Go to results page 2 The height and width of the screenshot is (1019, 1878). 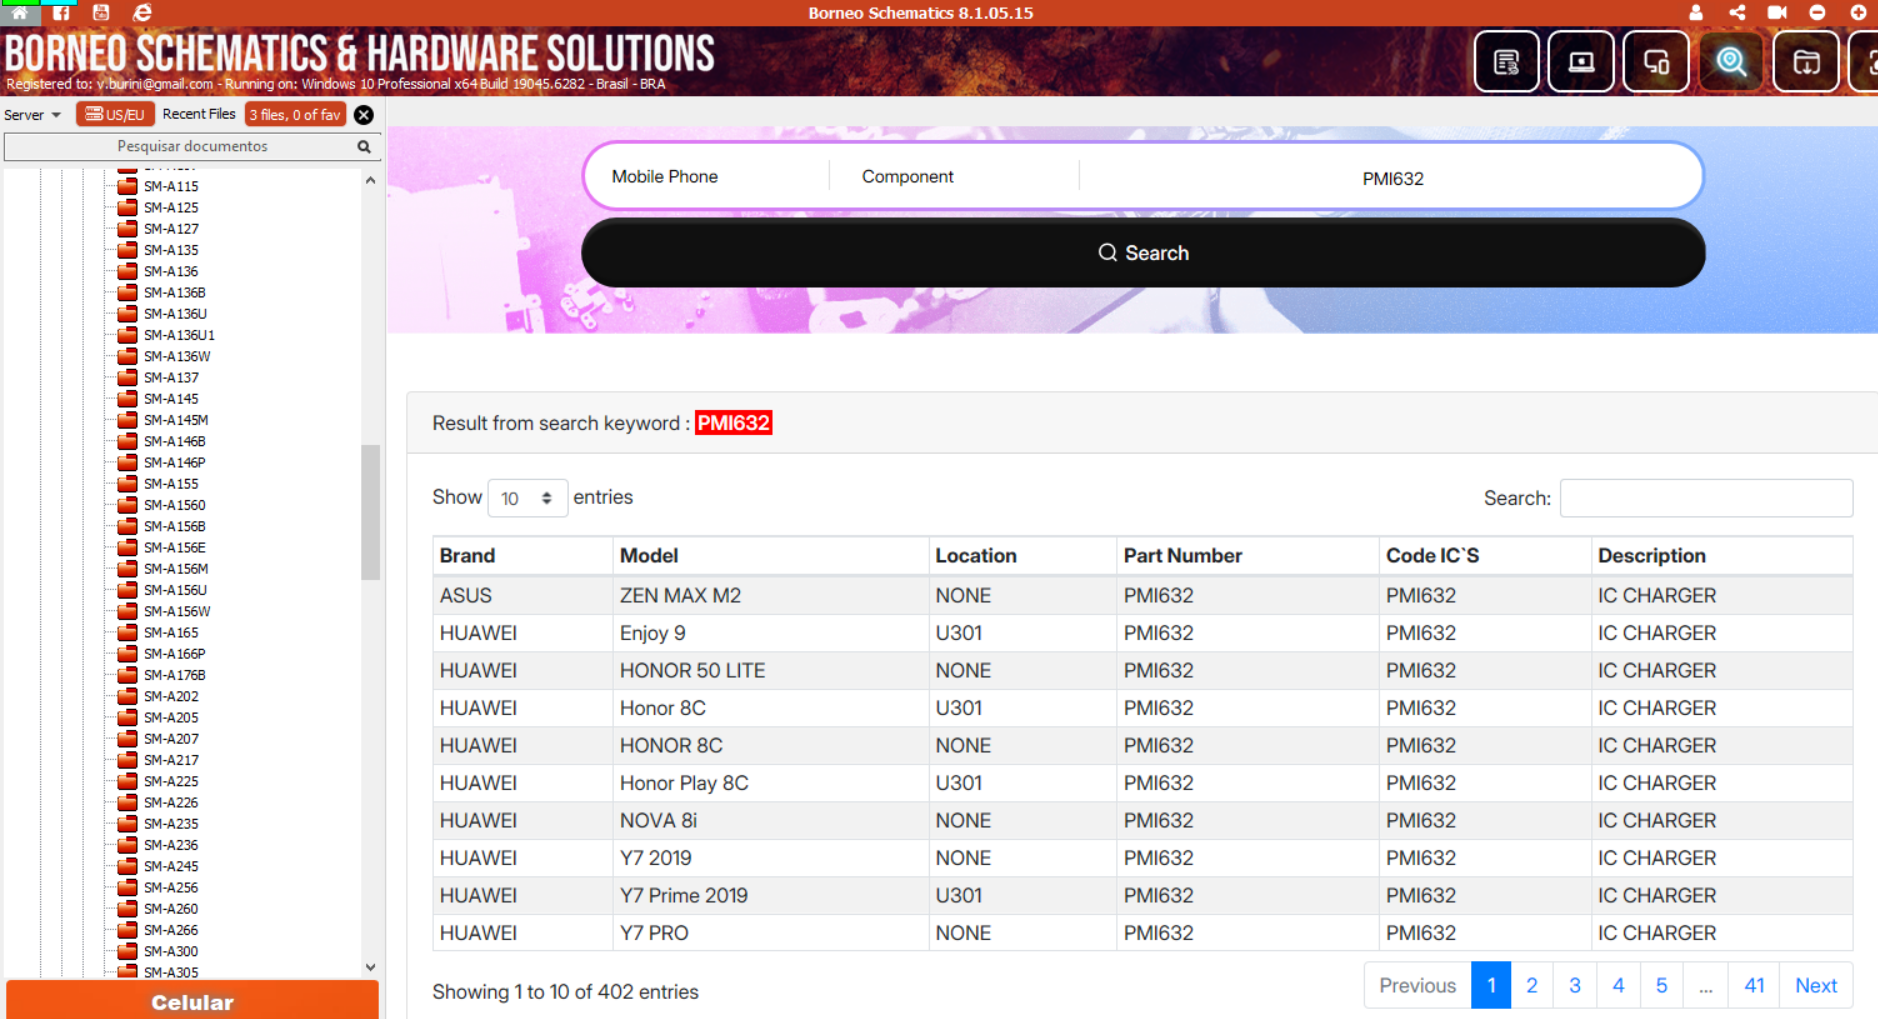coord(1531,986)
